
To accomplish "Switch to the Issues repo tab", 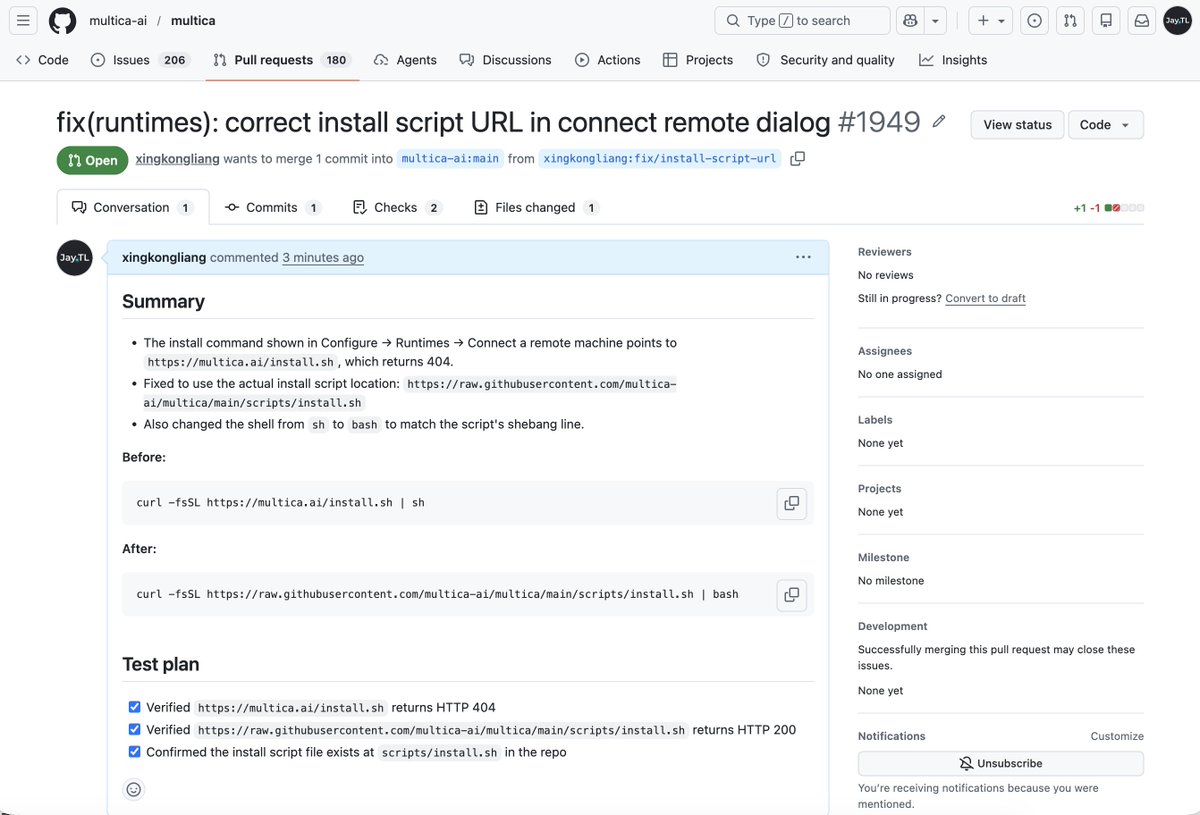I will (x=139, y=60).
